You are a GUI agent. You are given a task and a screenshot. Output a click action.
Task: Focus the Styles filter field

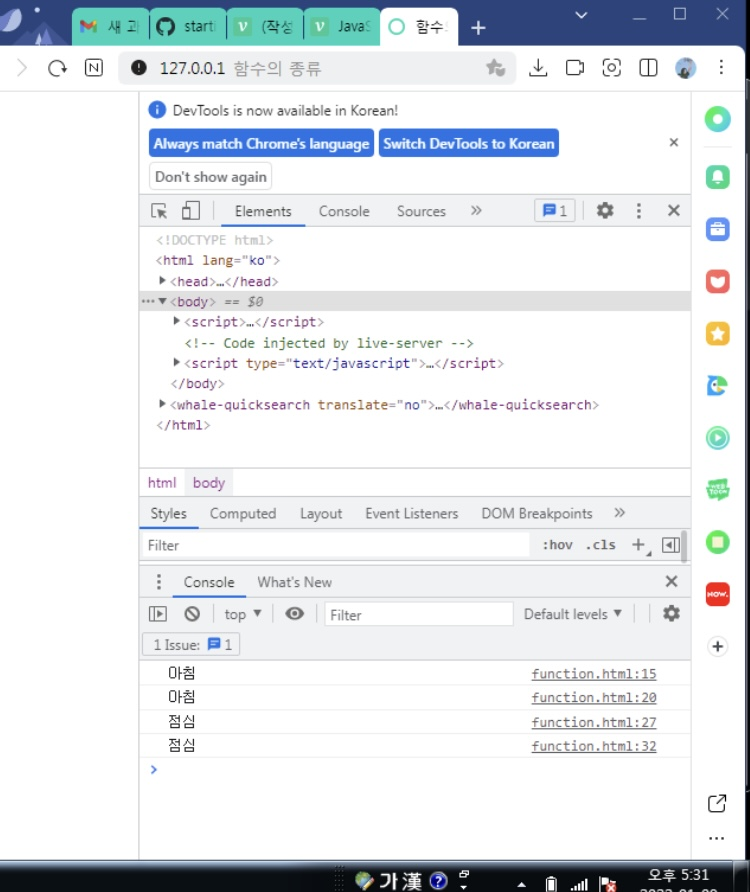click(x=336, y=546)
